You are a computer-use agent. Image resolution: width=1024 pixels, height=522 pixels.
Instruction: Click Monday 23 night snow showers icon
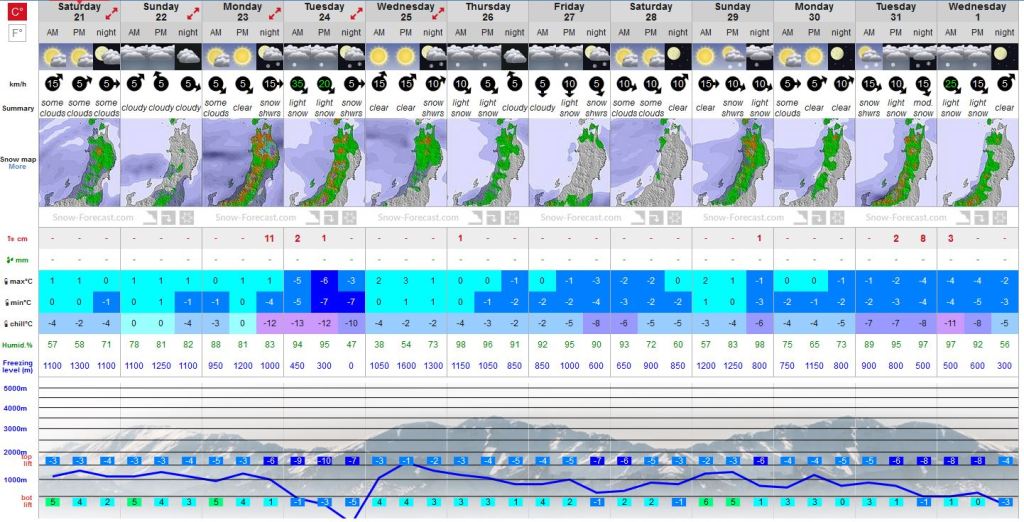tap(270, 56)
